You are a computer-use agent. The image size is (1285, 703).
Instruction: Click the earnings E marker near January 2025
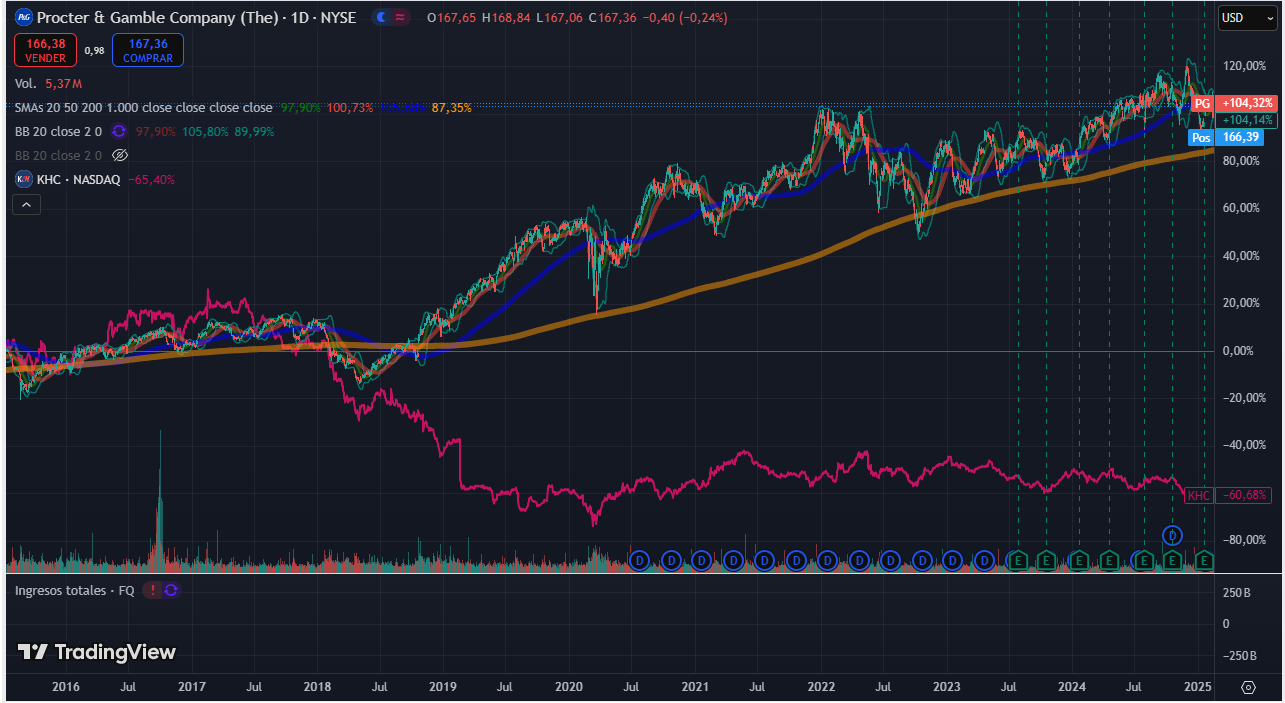point(1205,561)
